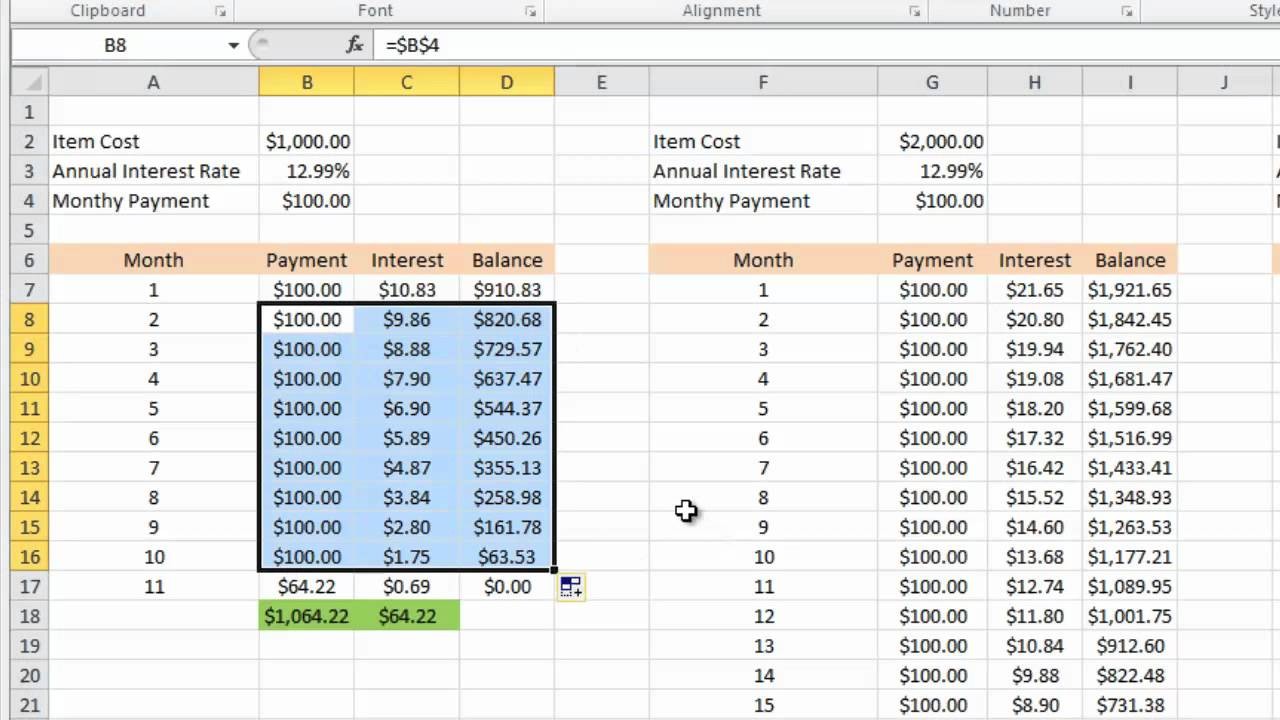Click the Interest heading in column C
Viewport: 1280px width, 720px height.
click(407, 260)
